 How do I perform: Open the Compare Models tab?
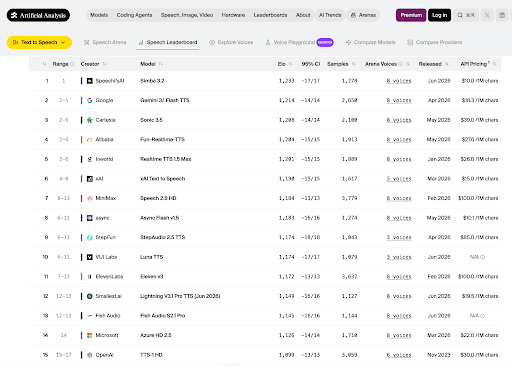pos(371,42)
